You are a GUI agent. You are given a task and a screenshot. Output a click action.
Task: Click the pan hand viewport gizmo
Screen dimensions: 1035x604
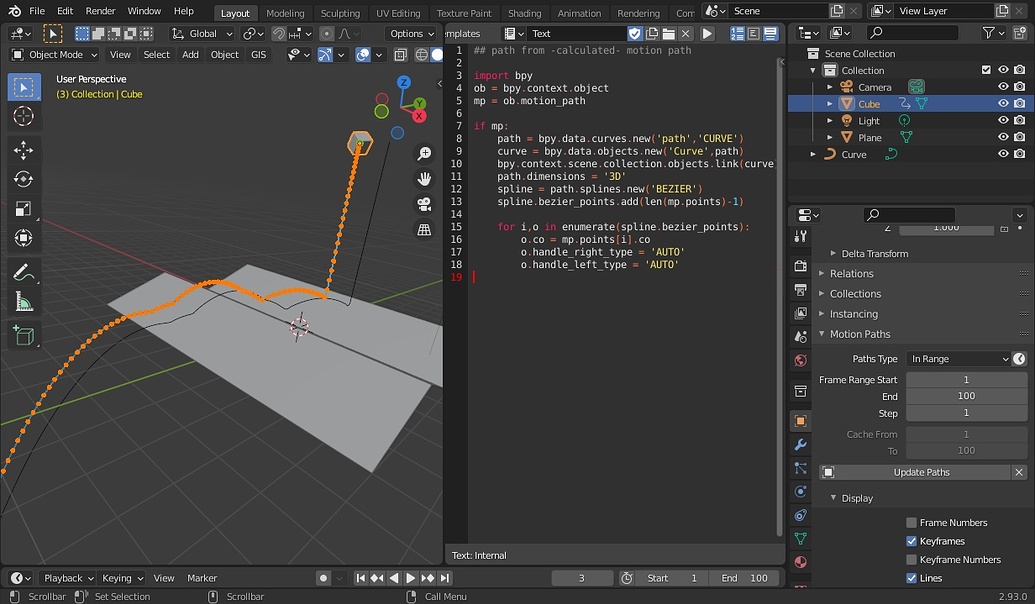coord(424,179)
